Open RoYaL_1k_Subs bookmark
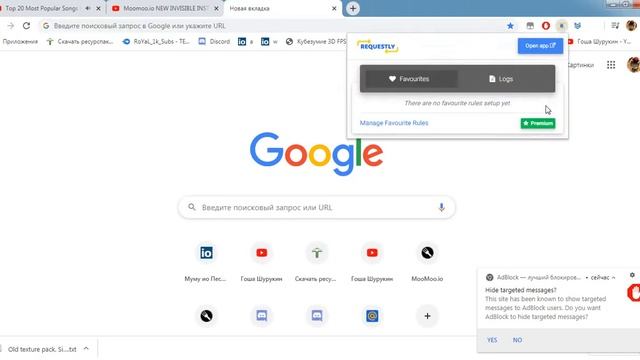 pos(156,42)
